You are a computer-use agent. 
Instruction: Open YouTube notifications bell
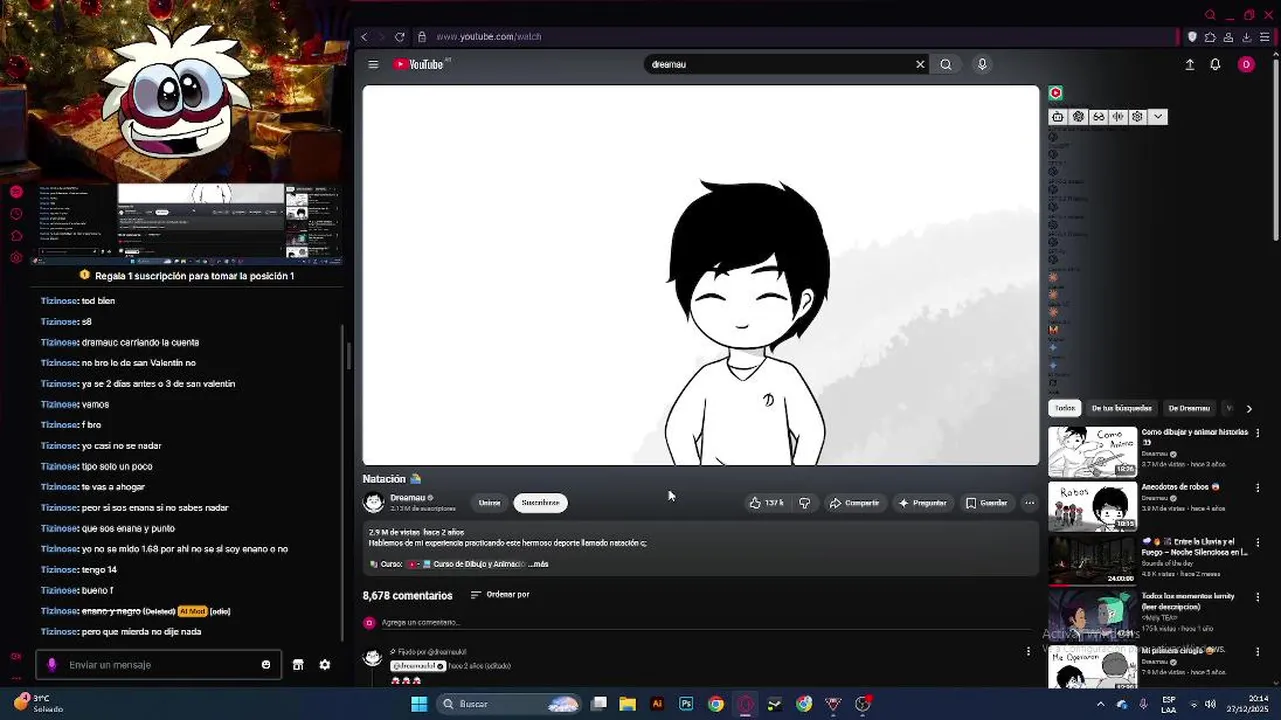point(1216,64)
